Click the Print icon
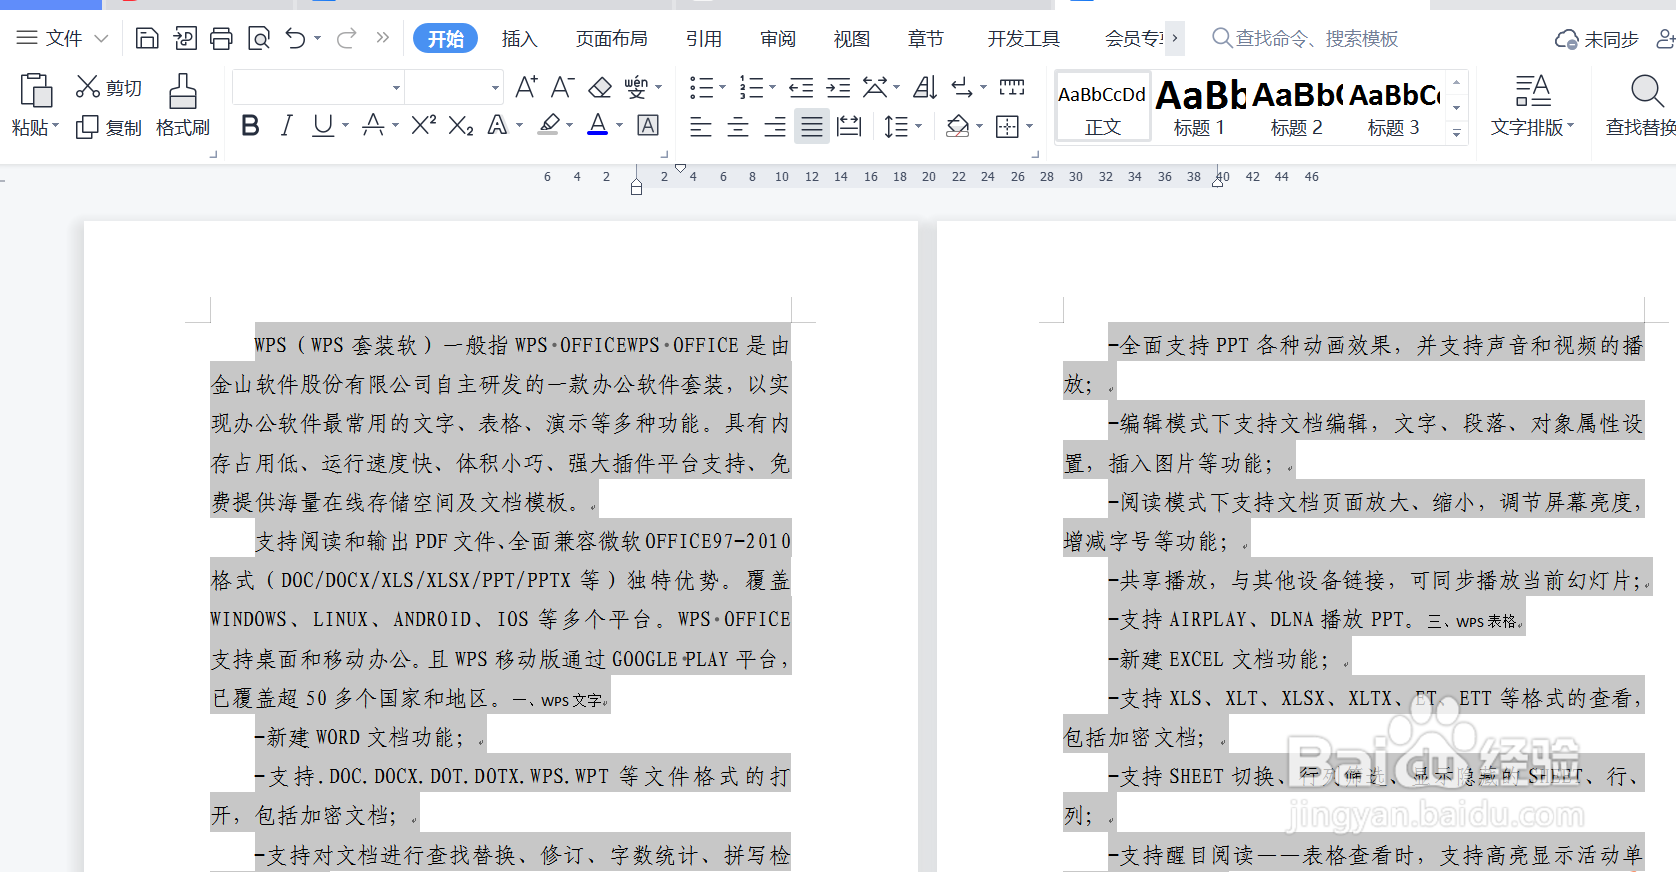Image resolution: width=1676 pixels, height=872 pixels. tap(221, 38)
